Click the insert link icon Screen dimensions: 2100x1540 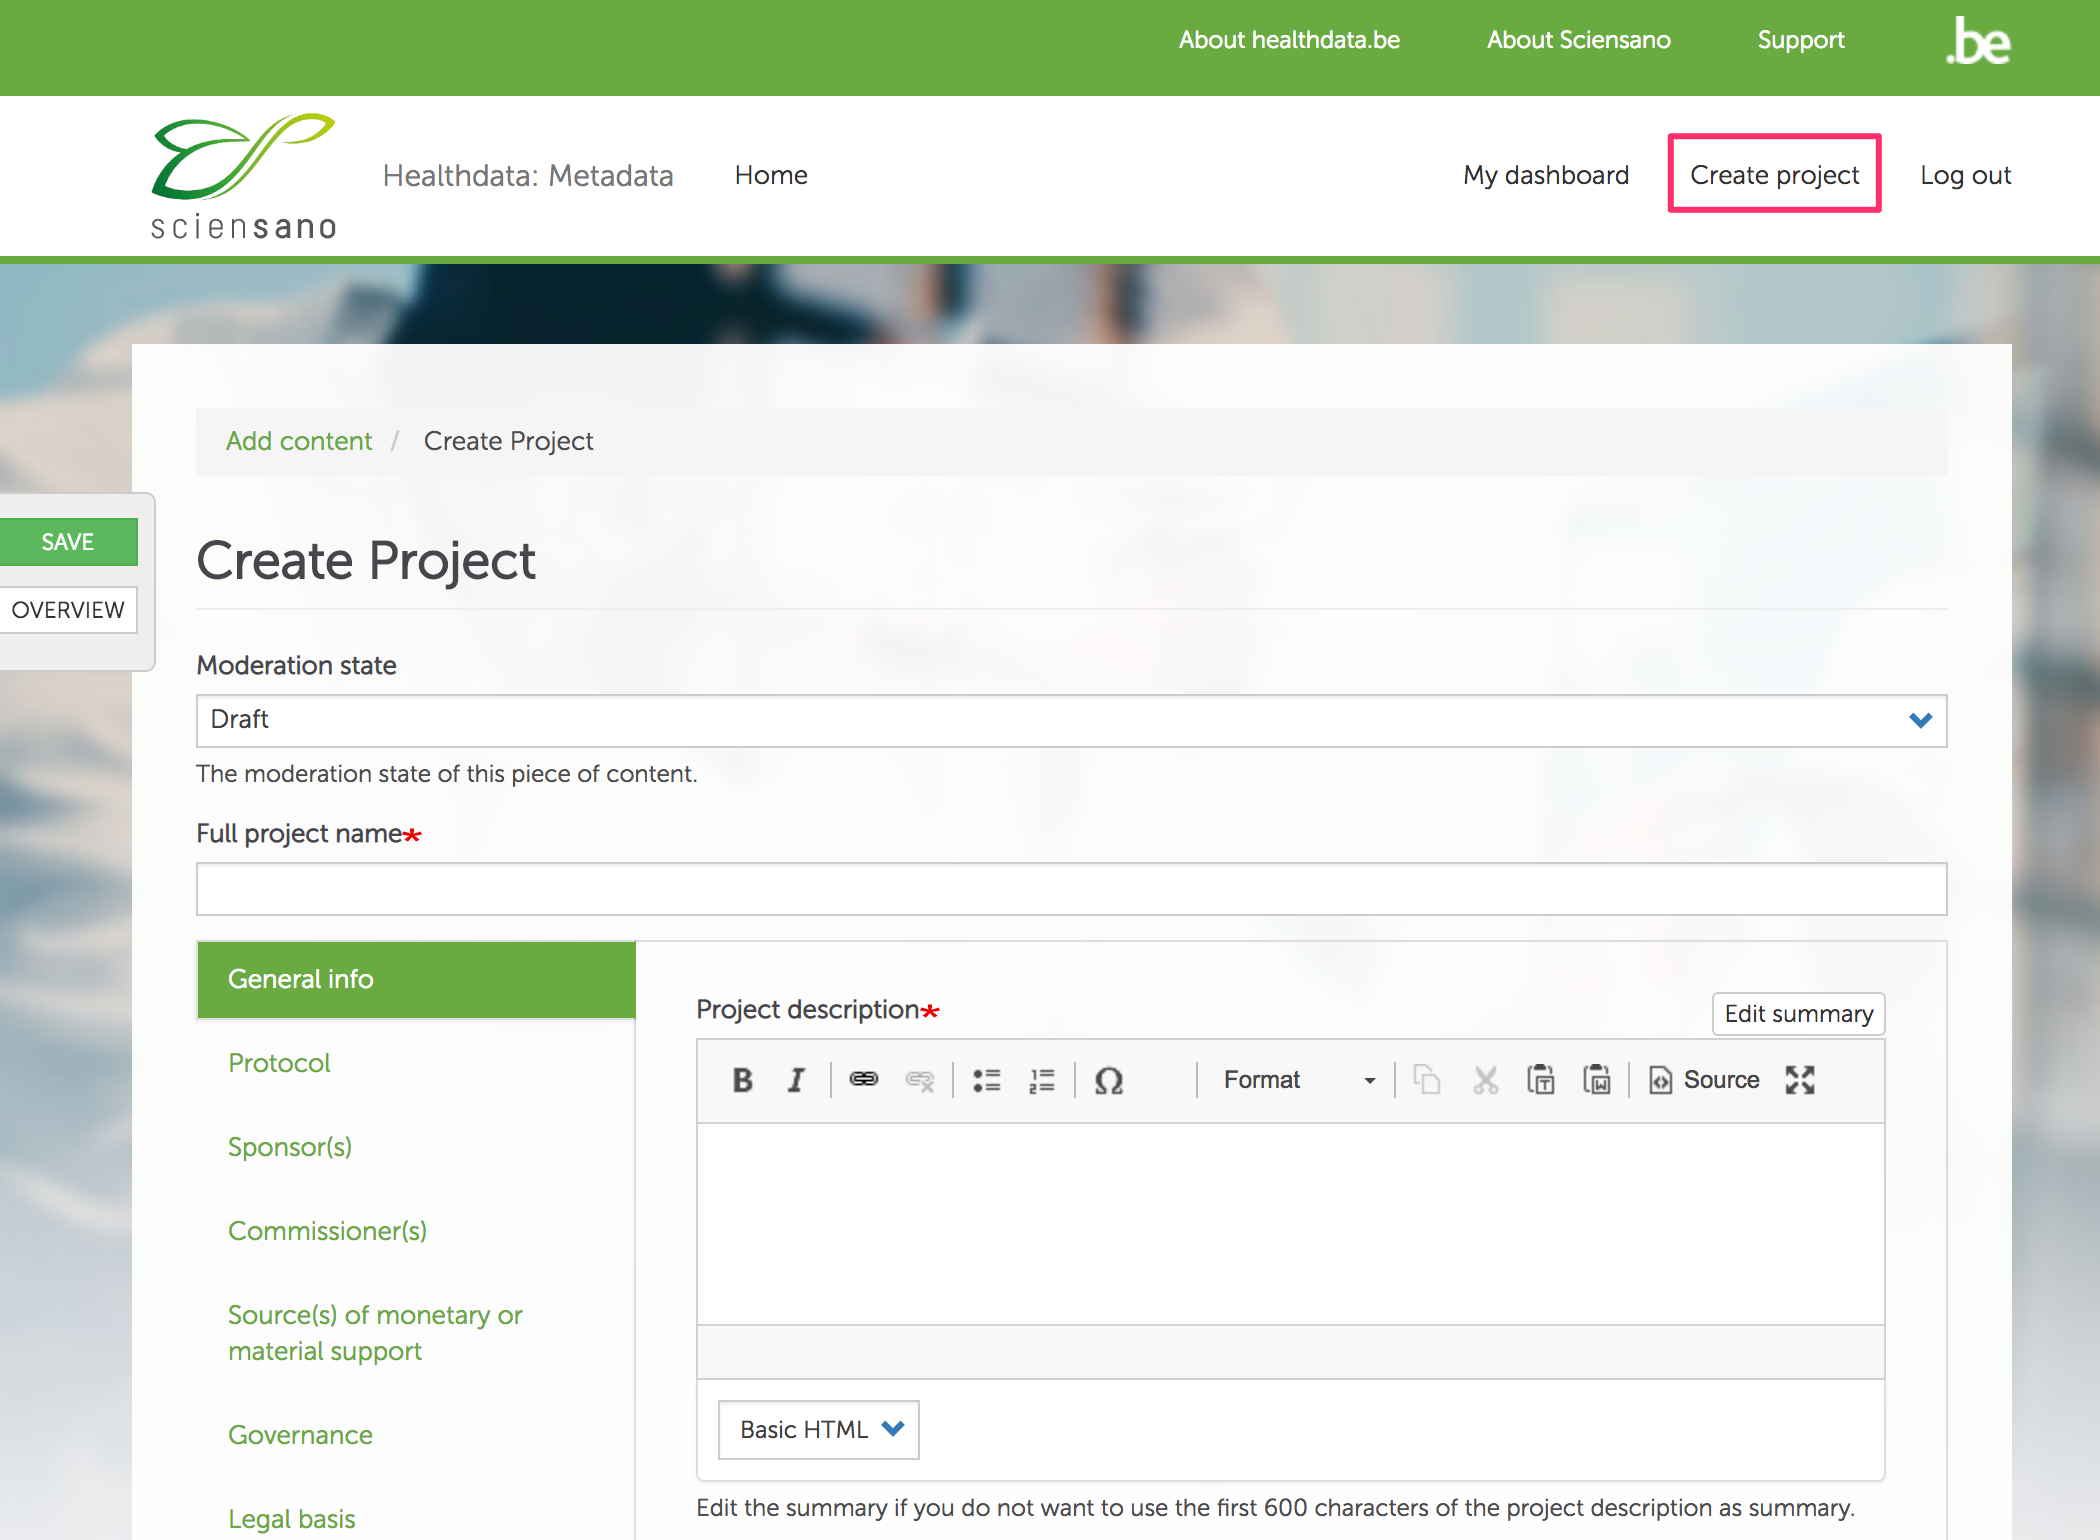(863, 1080)
